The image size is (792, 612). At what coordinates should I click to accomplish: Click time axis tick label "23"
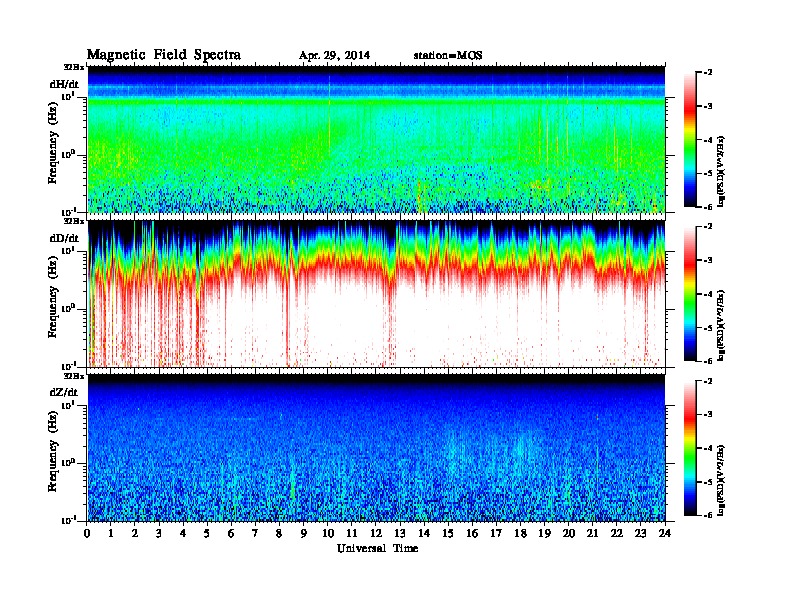[x=641, y=533]
